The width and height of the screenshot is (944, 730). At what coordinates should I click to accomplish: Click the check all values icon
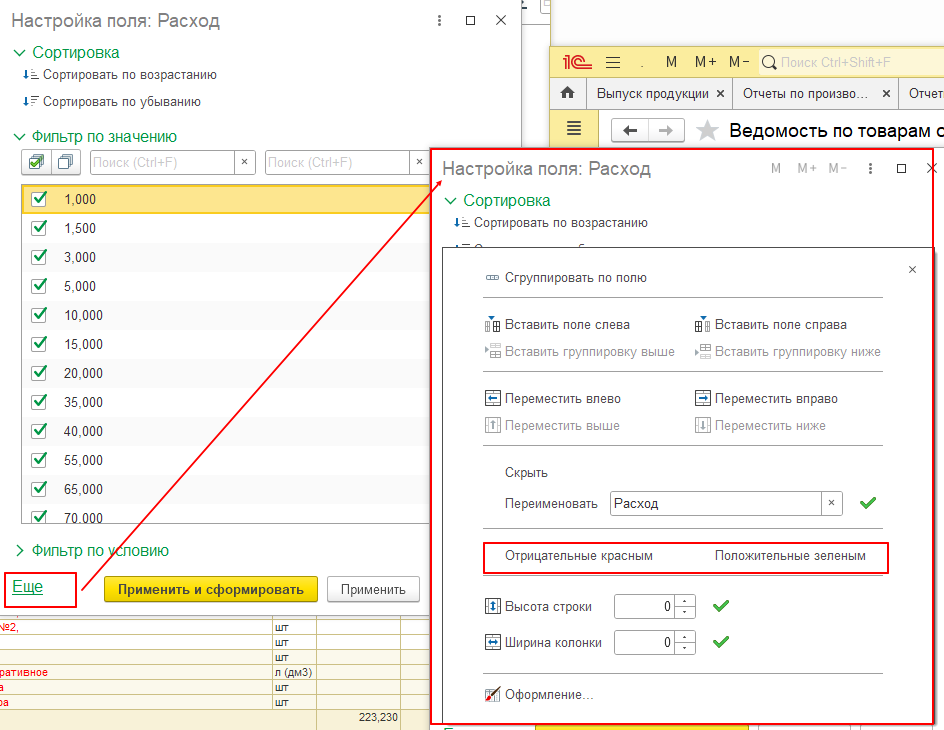click(37, 162)
